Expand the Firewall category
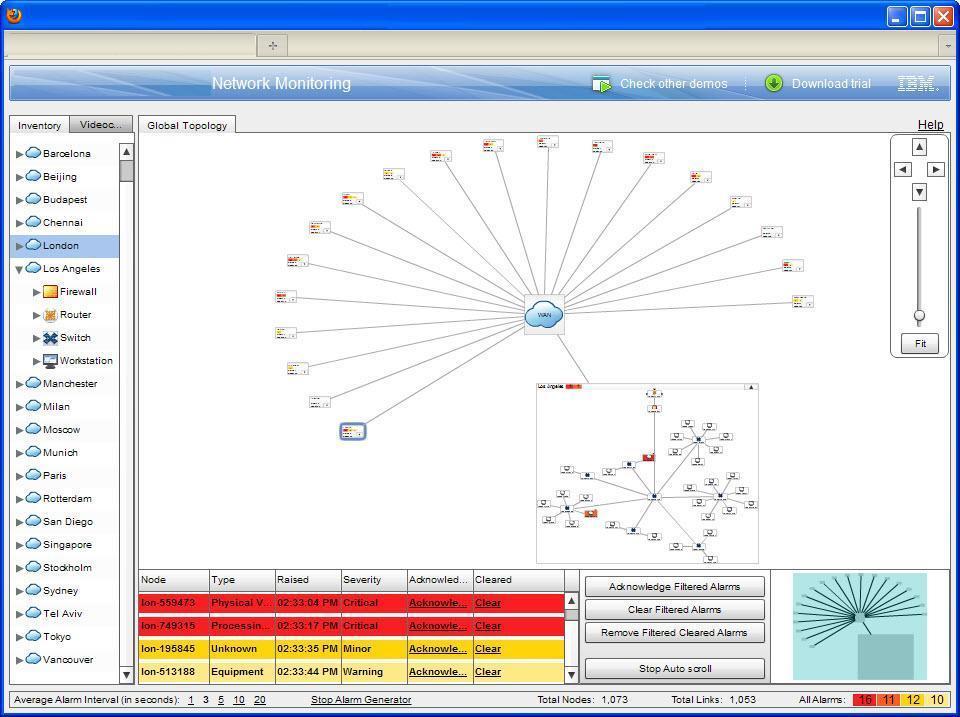This screenshot has width=960, height=717. point(37,291)
